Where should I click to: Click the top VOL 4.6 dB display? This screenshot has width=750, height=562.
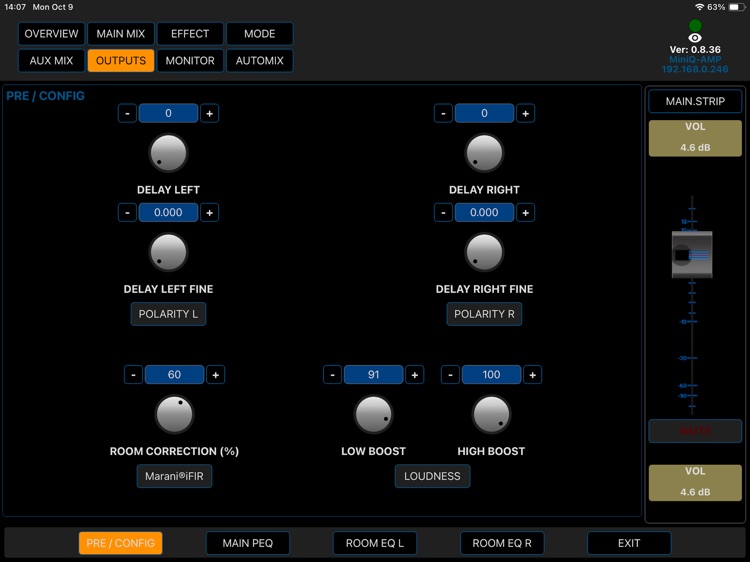(x=695, y=138)
